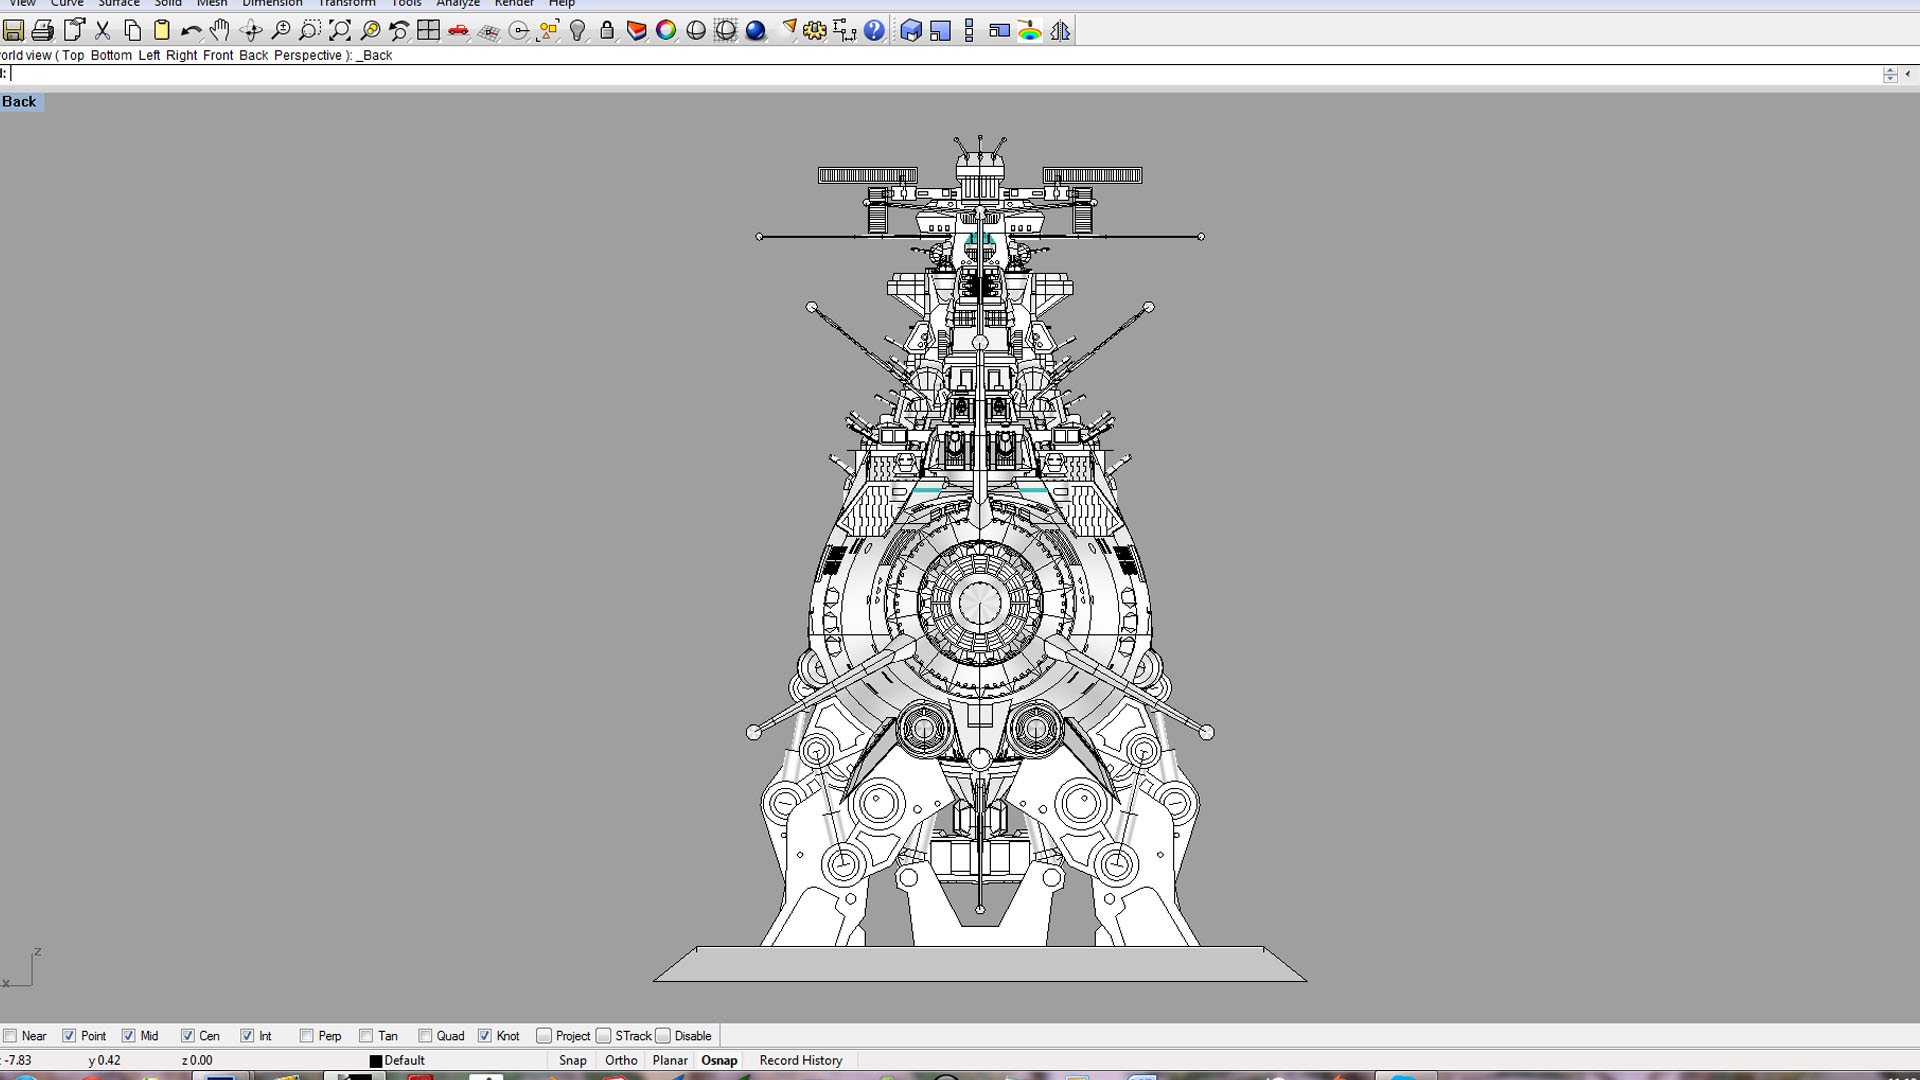Select the Zoom Dynamic magnifier
This screenshot has width=1920, height=1080.
[x=281, y=31]
